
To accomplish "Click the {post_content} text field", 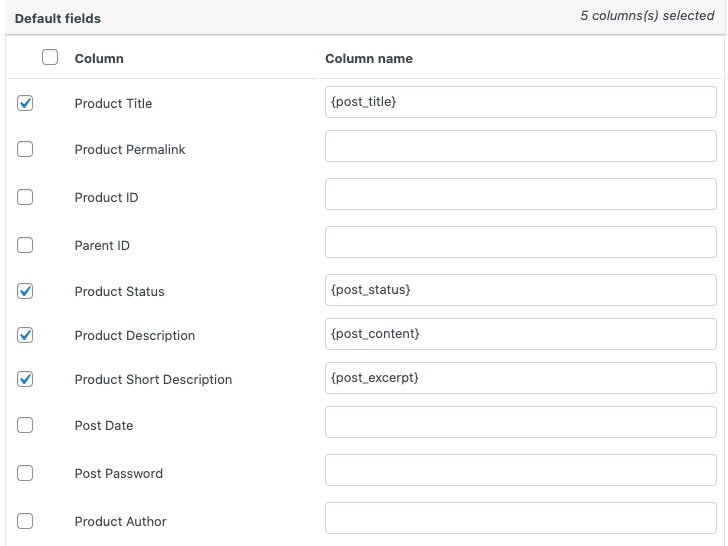I will 520,334.
